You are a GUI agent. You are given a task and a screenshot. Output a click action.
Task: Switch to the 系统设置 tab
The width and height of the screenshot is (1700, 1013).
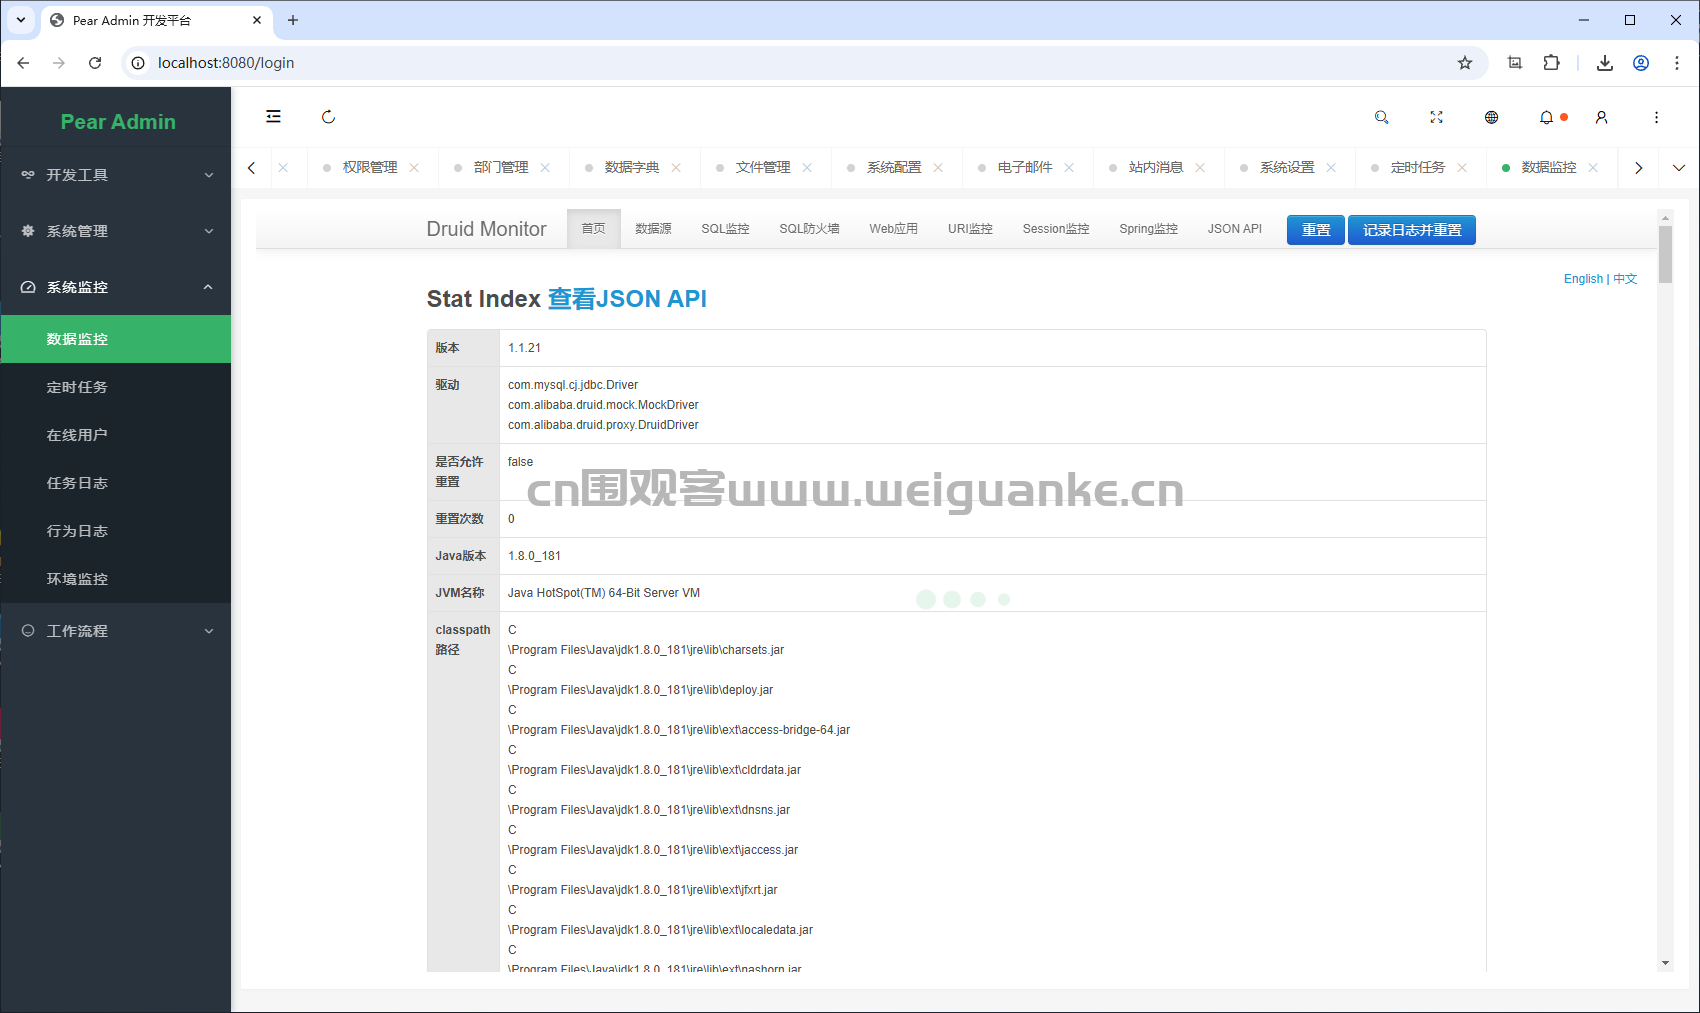(x=1286, y=168)
